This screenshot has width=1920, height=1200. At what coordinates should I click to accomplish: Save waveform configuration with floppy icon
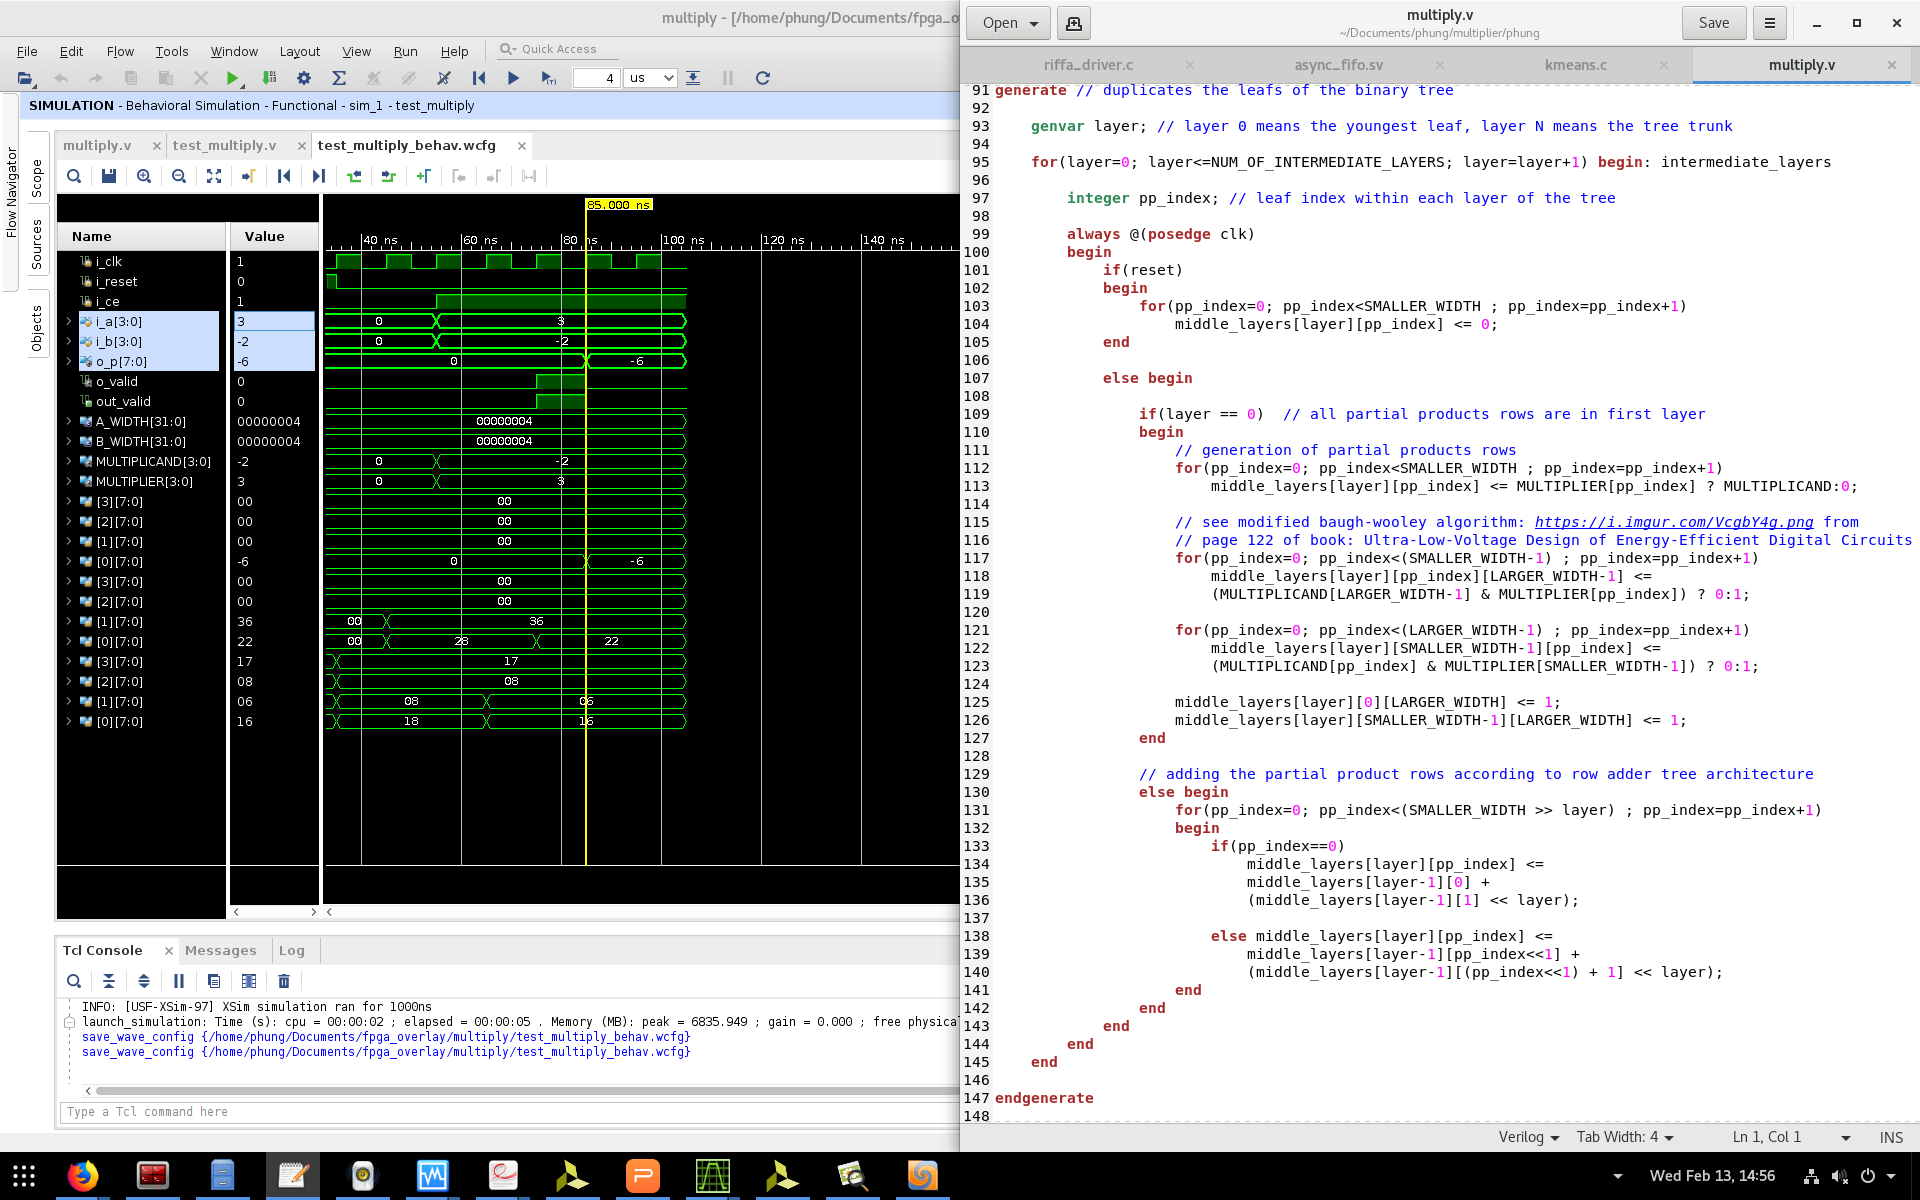(x=109, y=176)
